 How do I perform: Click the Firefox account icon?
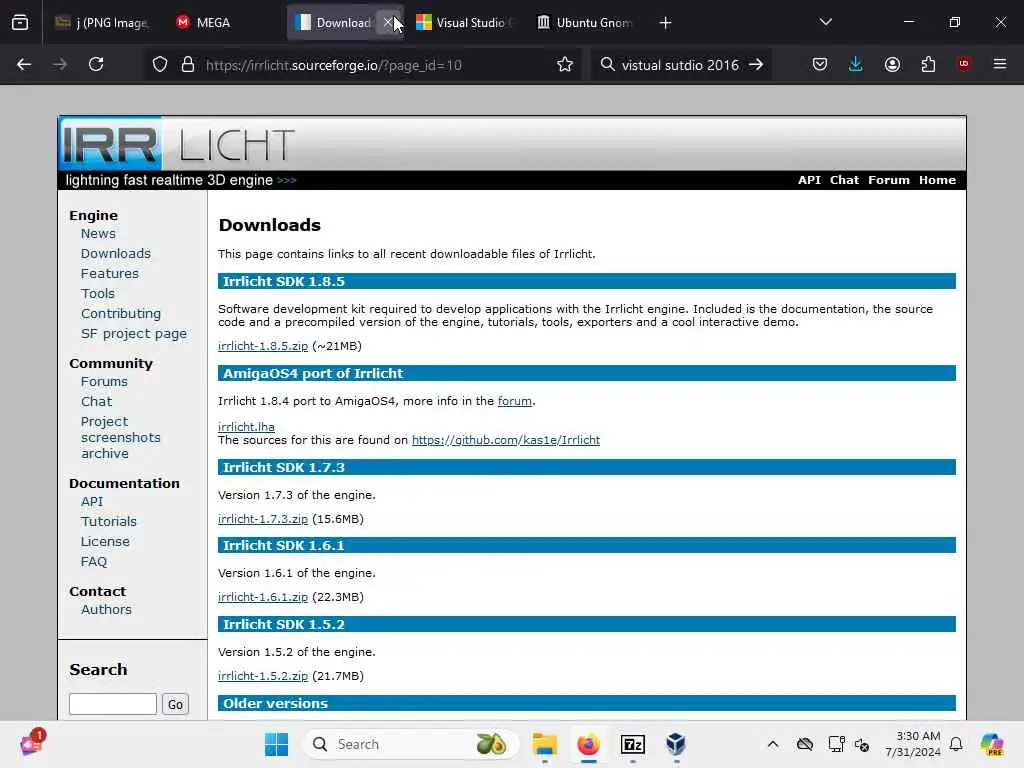[892, 64]
